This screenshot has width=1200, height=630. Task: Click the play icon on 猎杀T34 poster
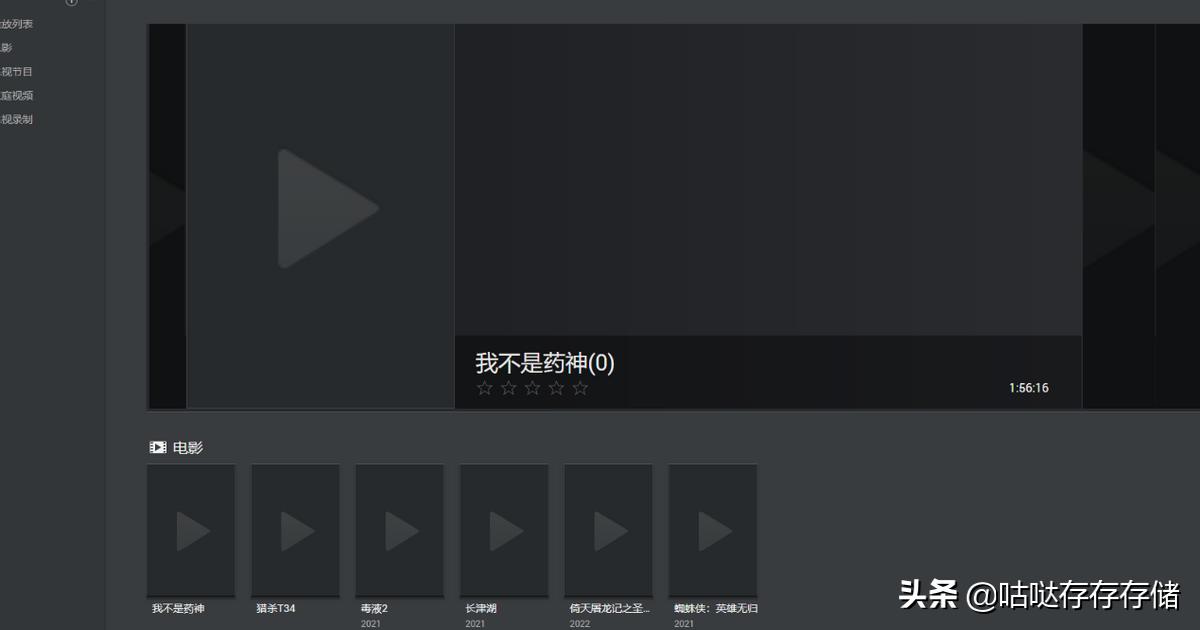pos(294,530)
